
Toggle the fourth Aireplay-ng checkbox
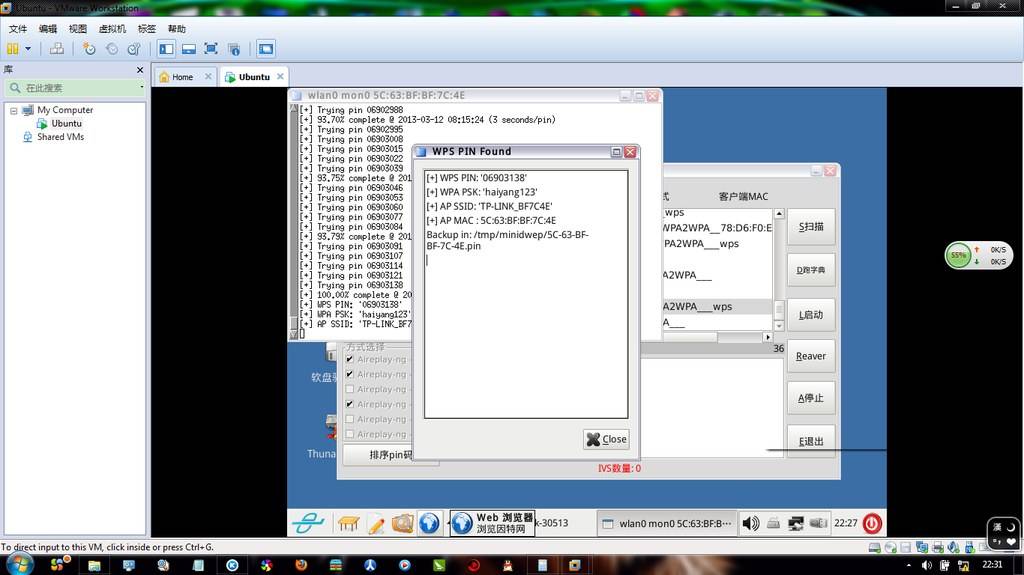tap(349, 404)
